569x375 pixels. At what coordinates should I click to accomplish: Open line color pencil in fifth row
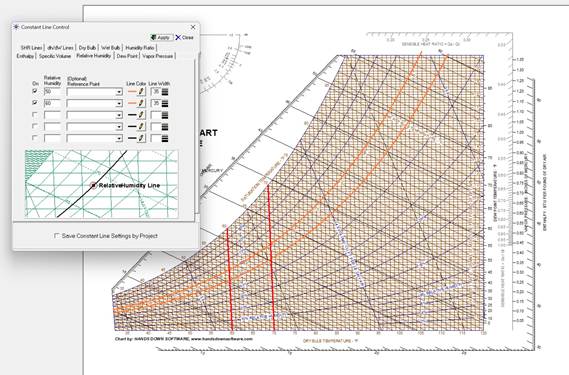click(142, 138)
